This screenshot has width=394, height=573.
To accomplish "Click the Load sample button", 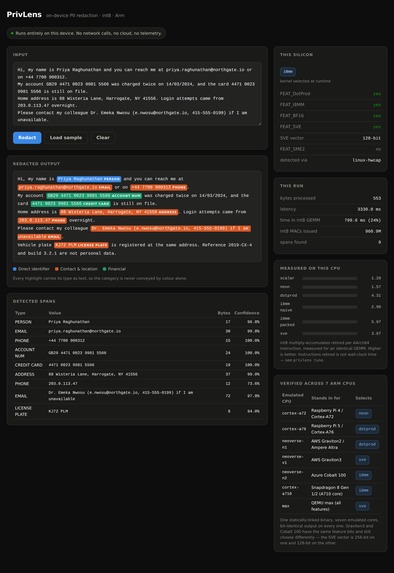I will click(x=66, y=138).
